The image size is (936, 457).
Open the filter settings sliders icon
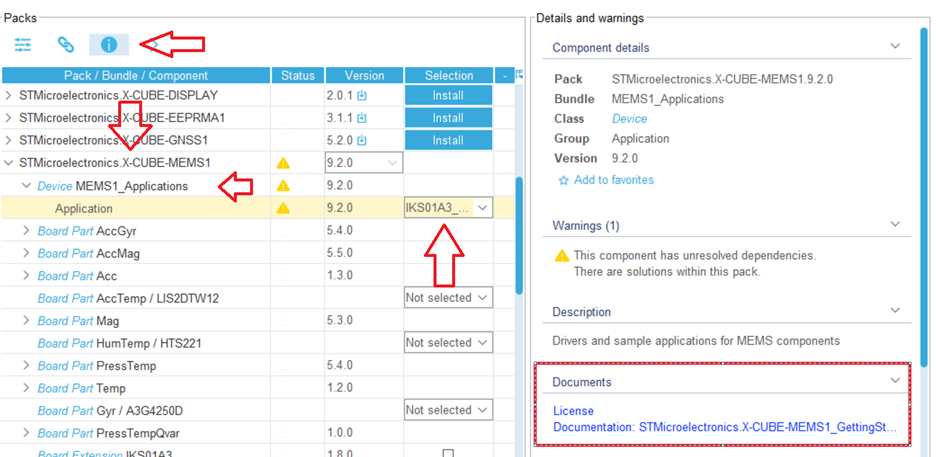(x=23, y=44)
